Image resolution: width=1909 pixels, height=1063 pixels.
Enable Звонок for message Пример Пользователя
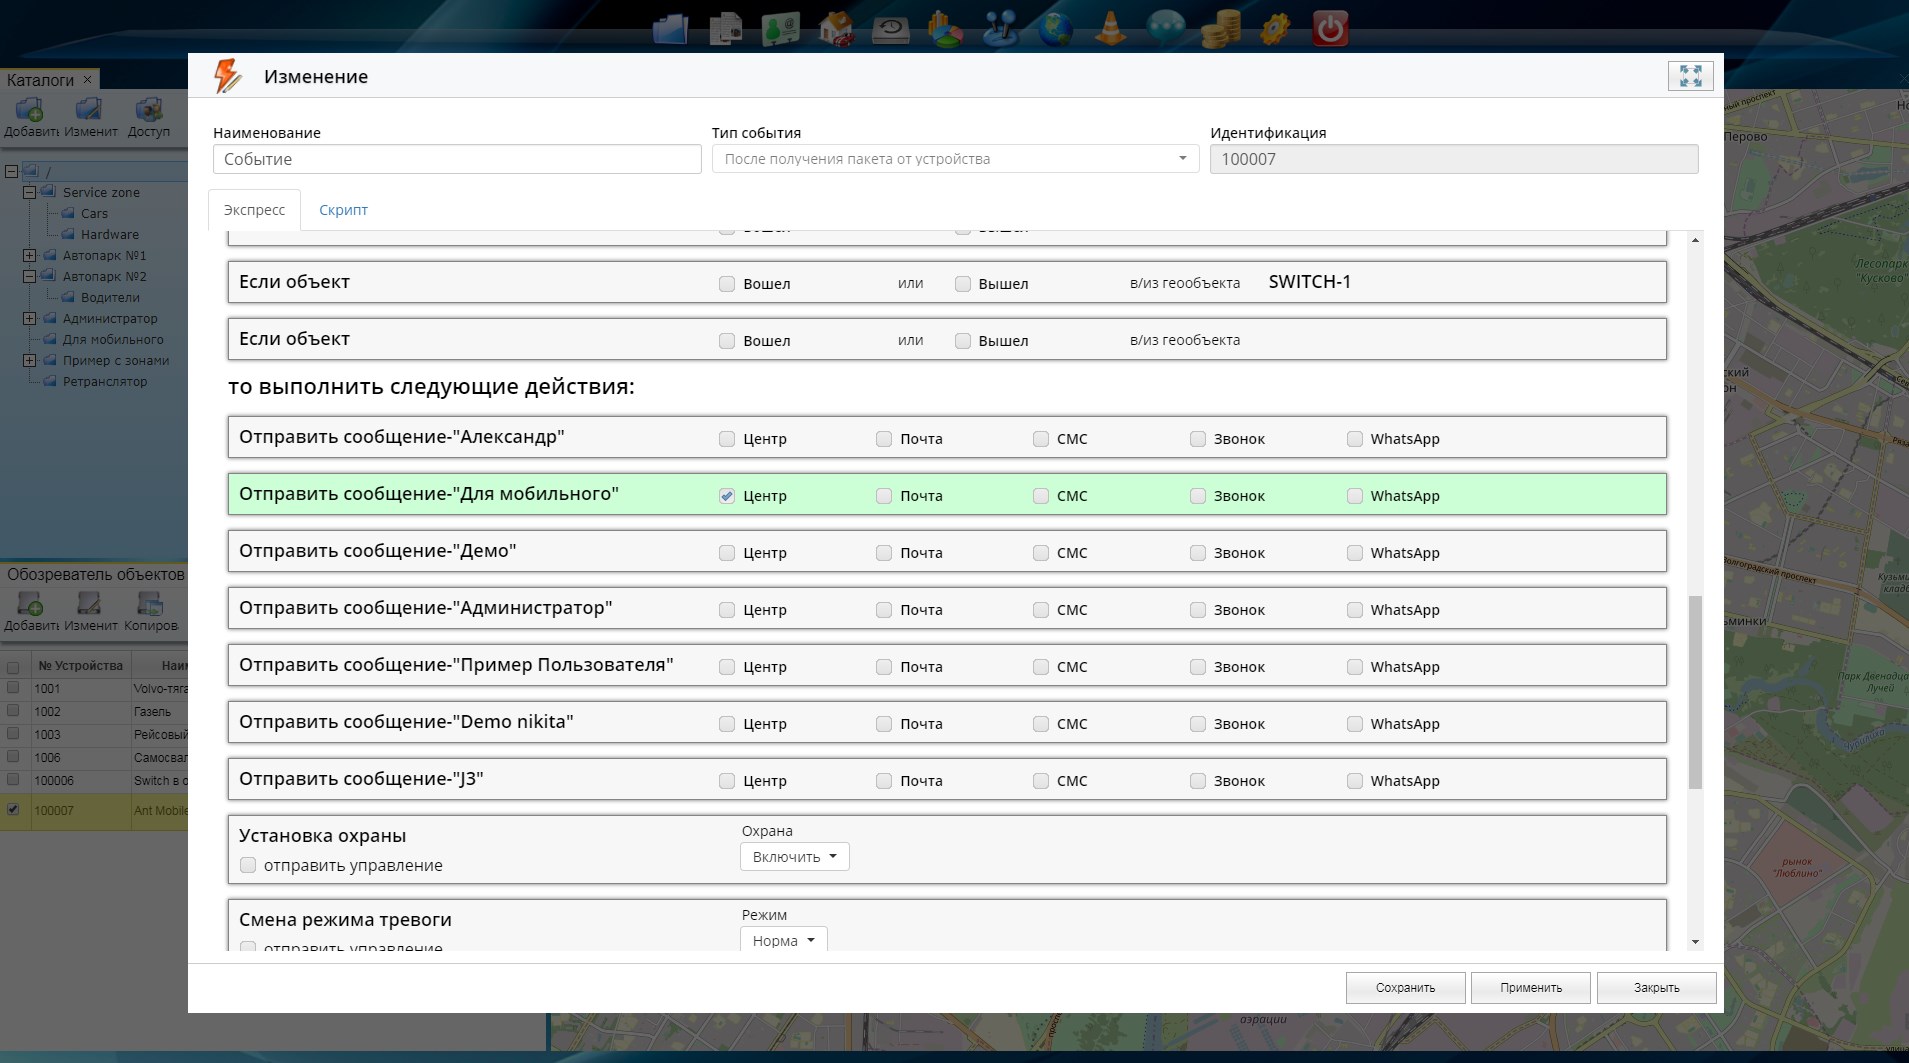click(1198, 667)
